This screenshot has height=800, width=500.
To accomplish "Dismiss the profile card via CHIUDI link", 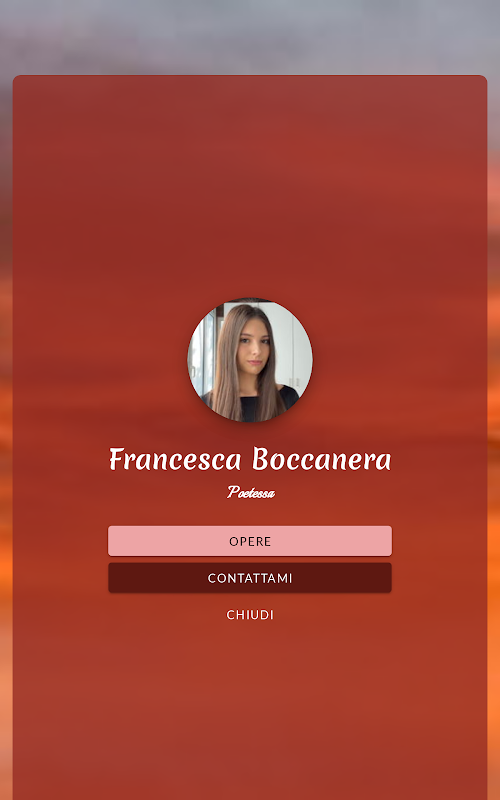I will click(250, 615).
